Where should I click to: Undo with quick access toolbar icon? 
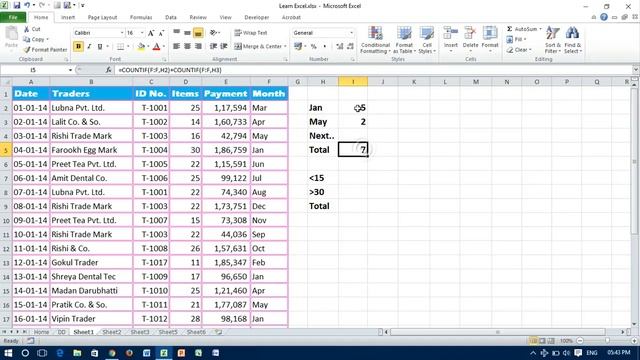coord(27,5)
